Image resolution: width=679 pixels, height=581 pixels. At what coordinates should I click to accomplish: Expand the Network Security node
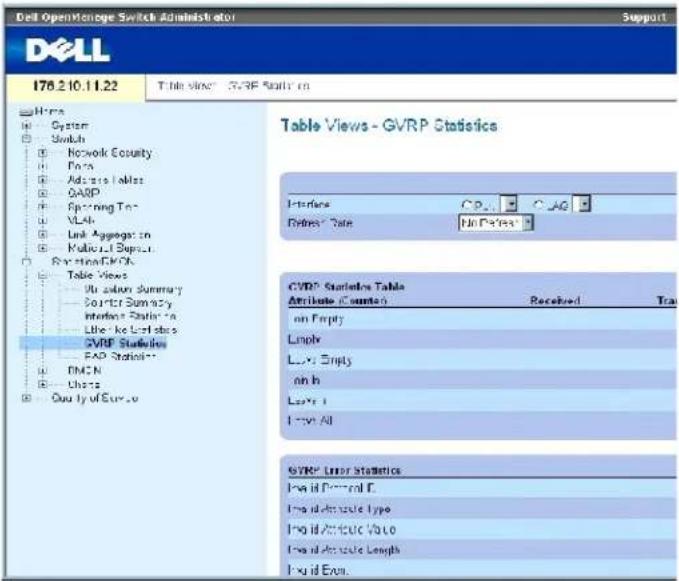coord(42,153)
